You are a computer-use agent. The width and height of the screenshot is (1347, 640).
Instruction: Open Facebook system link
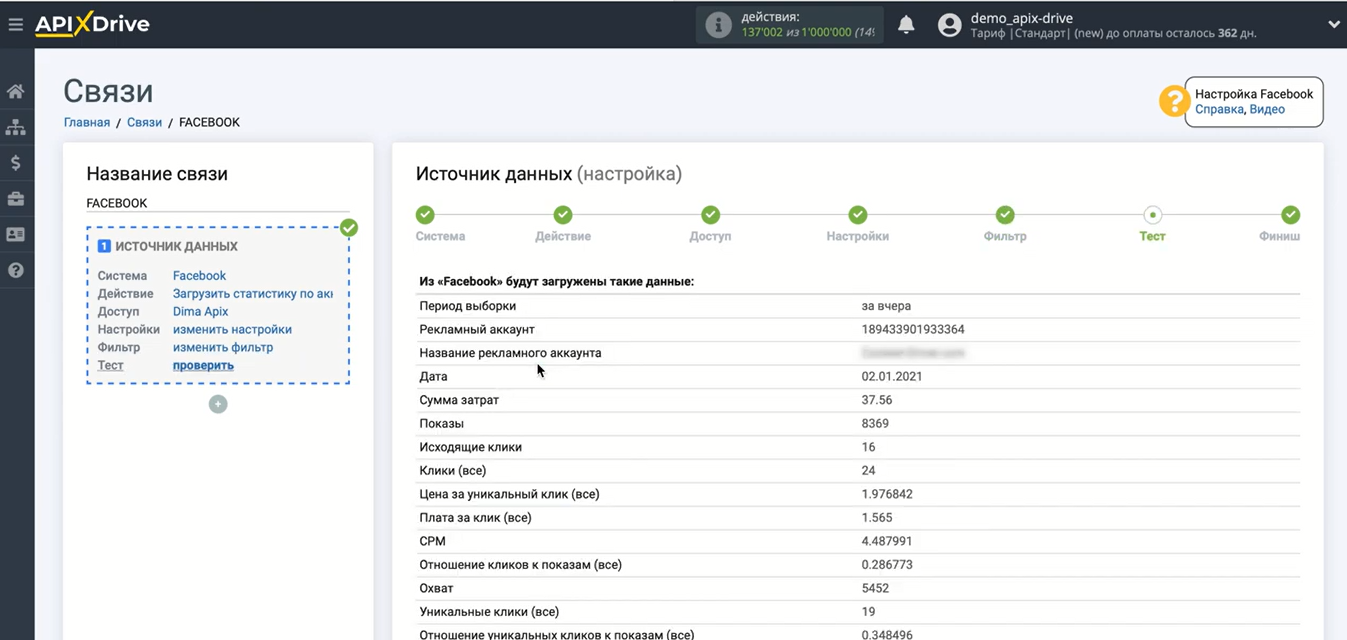199,276
